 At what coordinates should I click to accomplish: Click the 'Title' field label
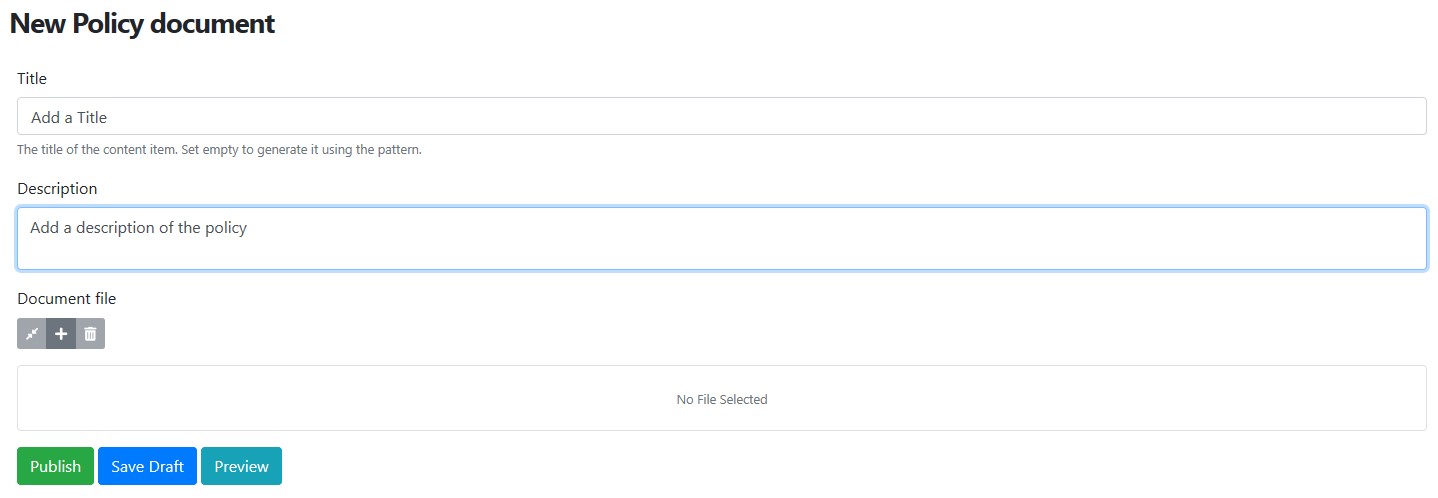click(32, 78)
